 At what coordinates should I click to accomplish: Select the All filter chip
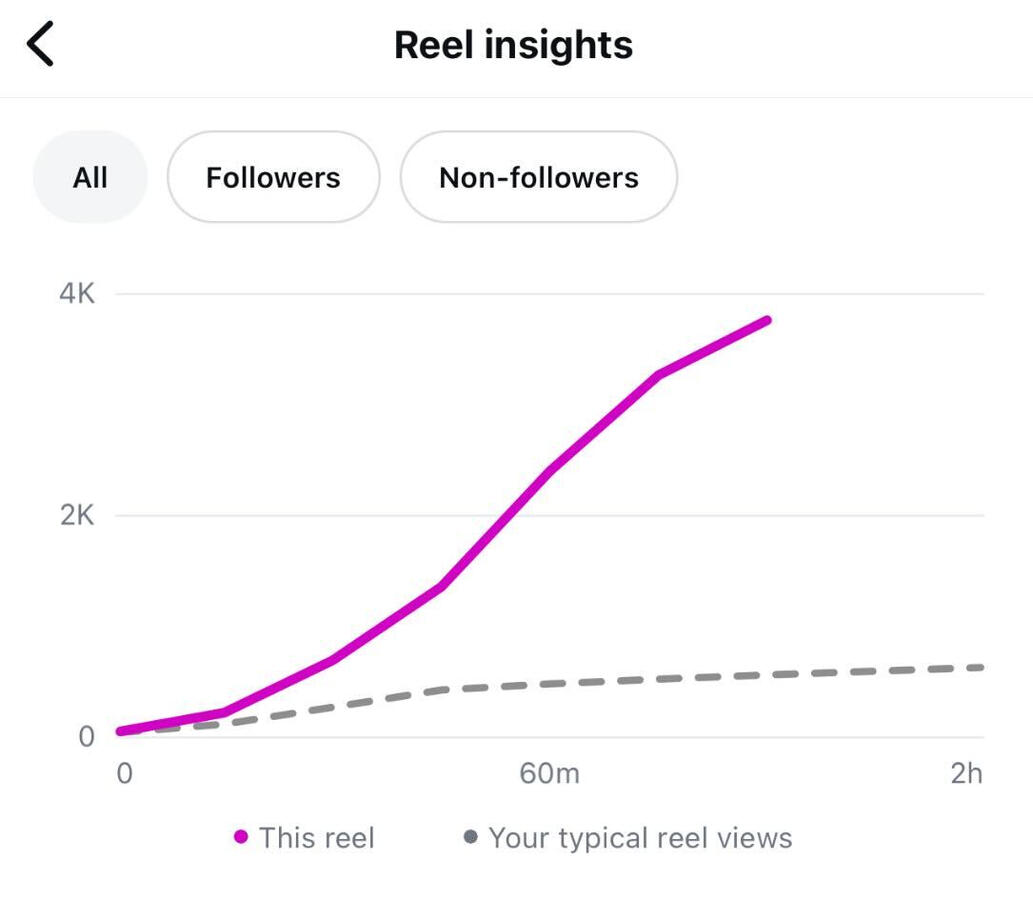(x=90, y=177)
